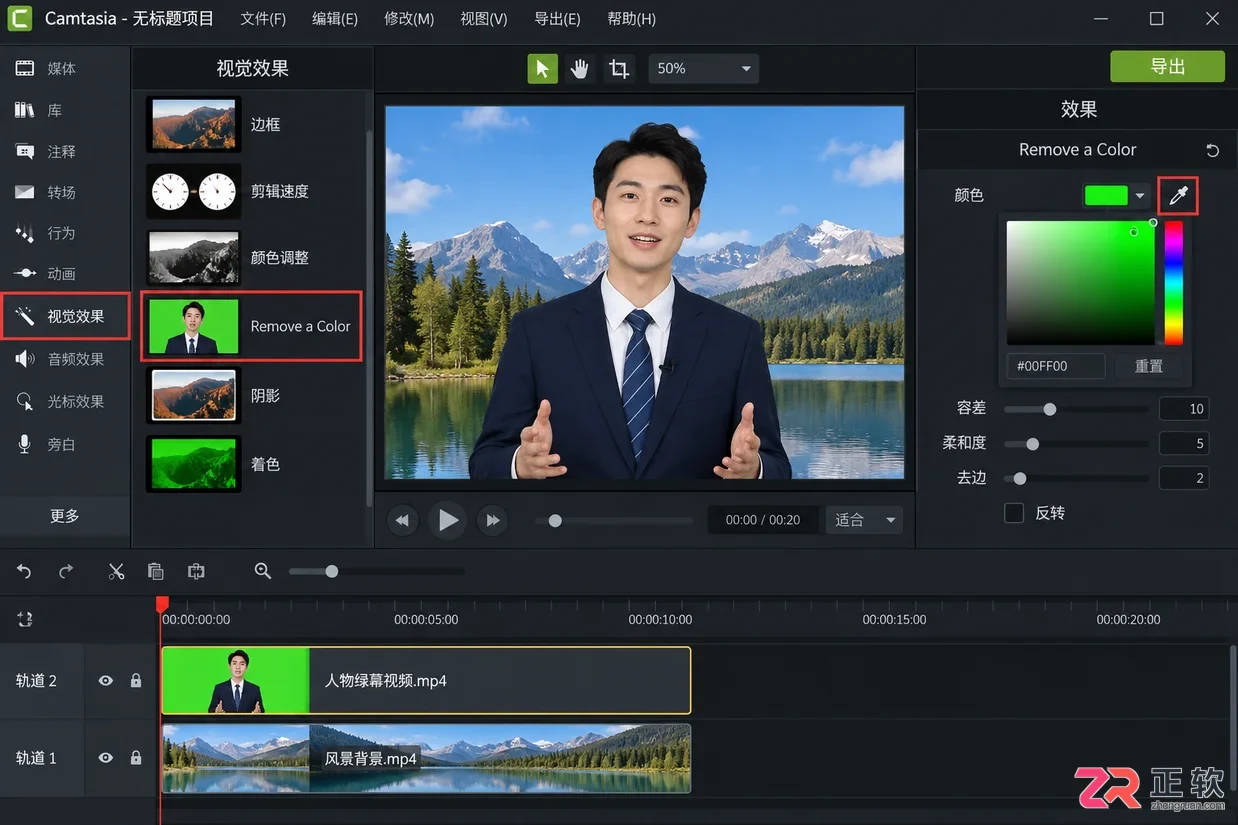Step to next frame

[x=493, y=520]
